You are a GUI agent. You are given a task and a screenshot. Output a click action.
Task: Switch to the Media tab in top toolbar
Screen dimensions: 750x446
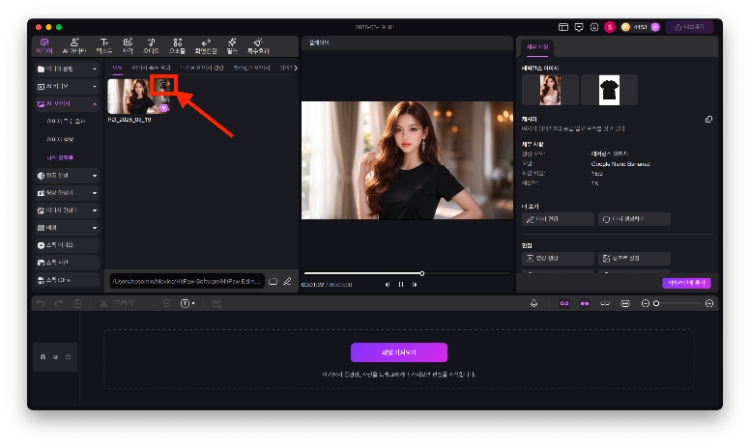[43, 45]
